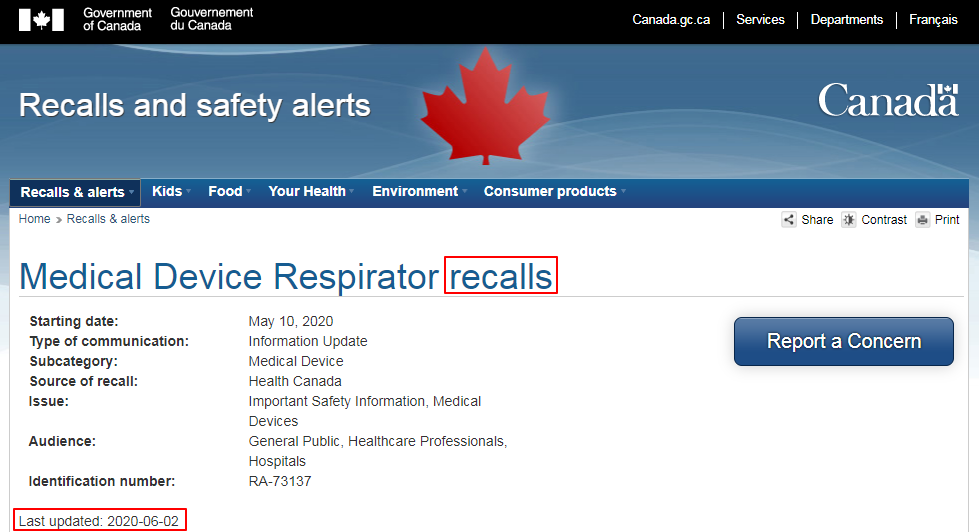Open the Consumer products menu

pos(552,191)
